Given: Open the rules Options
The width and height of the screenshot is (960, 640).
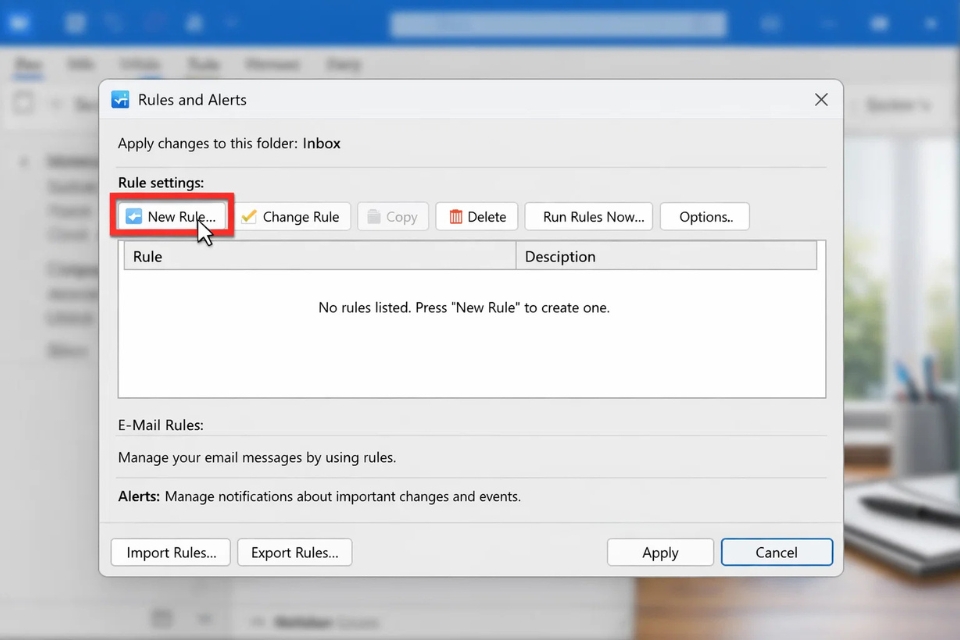Looking at the screenshot, I should (x=704, y=216).
